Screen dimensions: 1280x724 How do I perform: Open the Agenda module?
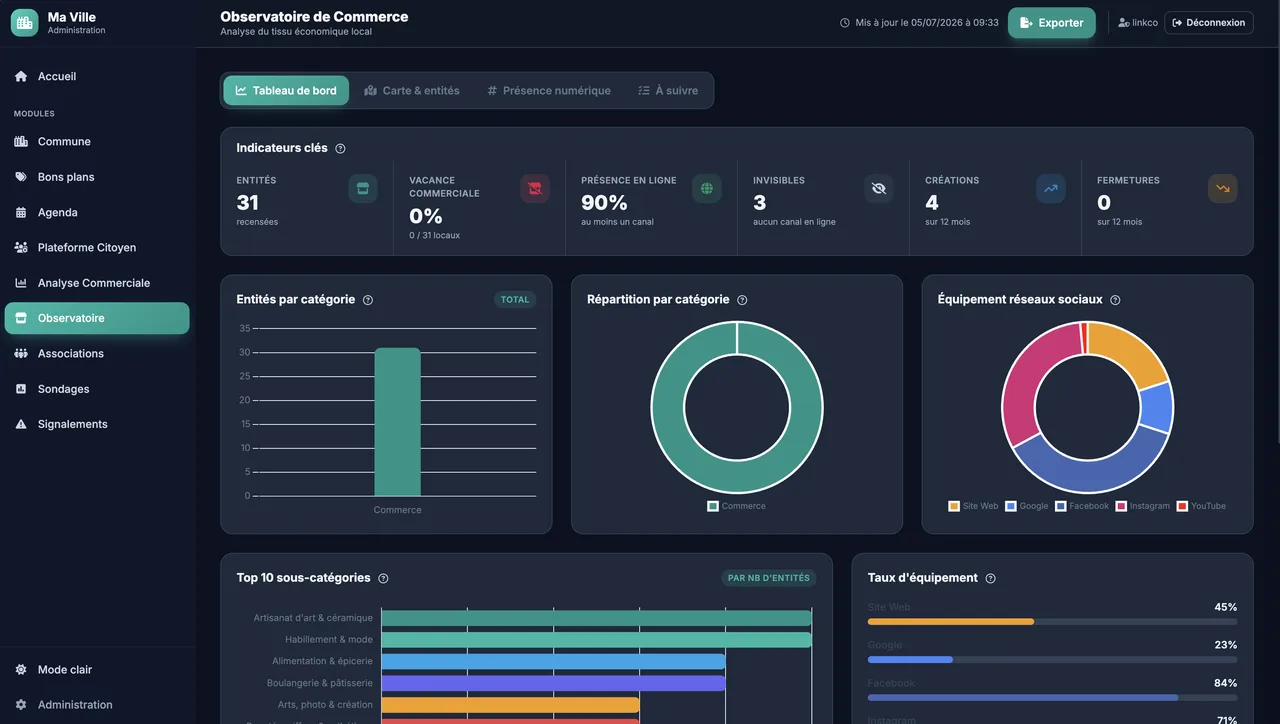(x=97, y=212)
